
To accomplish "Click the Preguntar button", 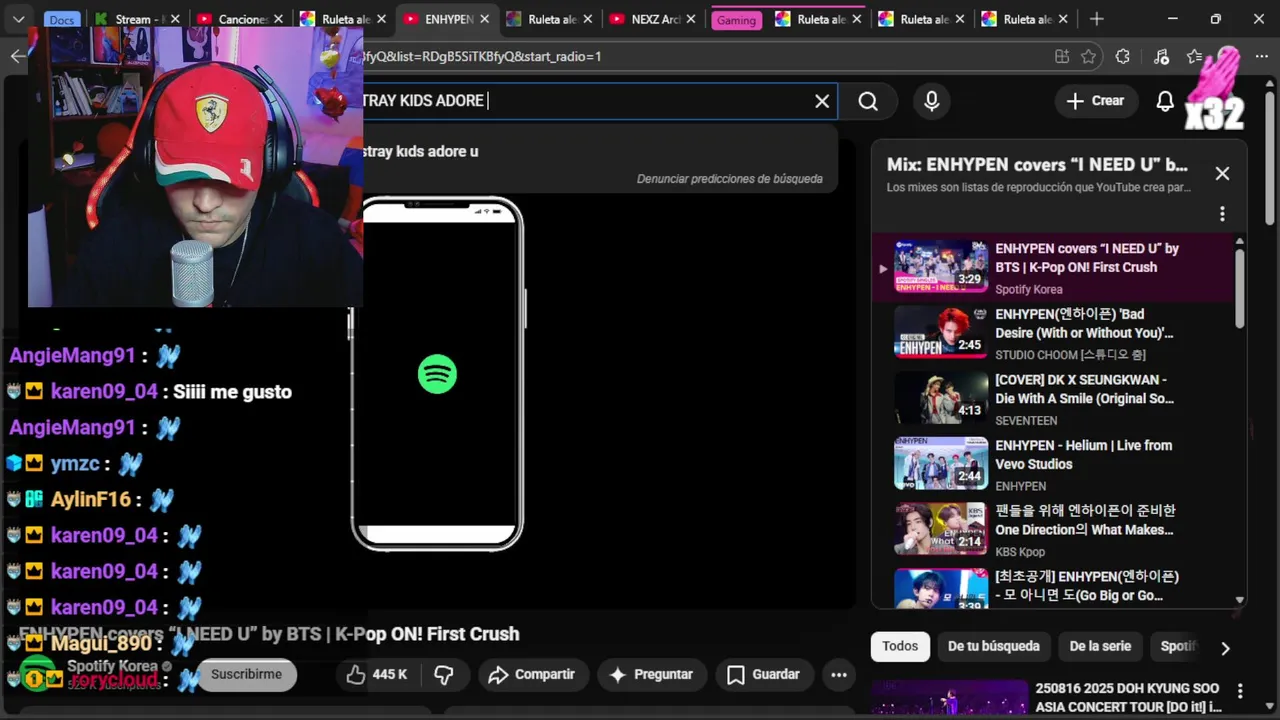I will [651, 675].
